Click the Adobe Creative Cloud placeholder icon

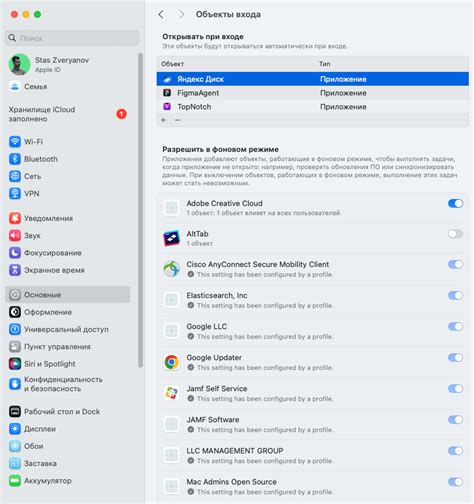coord(171,208)
